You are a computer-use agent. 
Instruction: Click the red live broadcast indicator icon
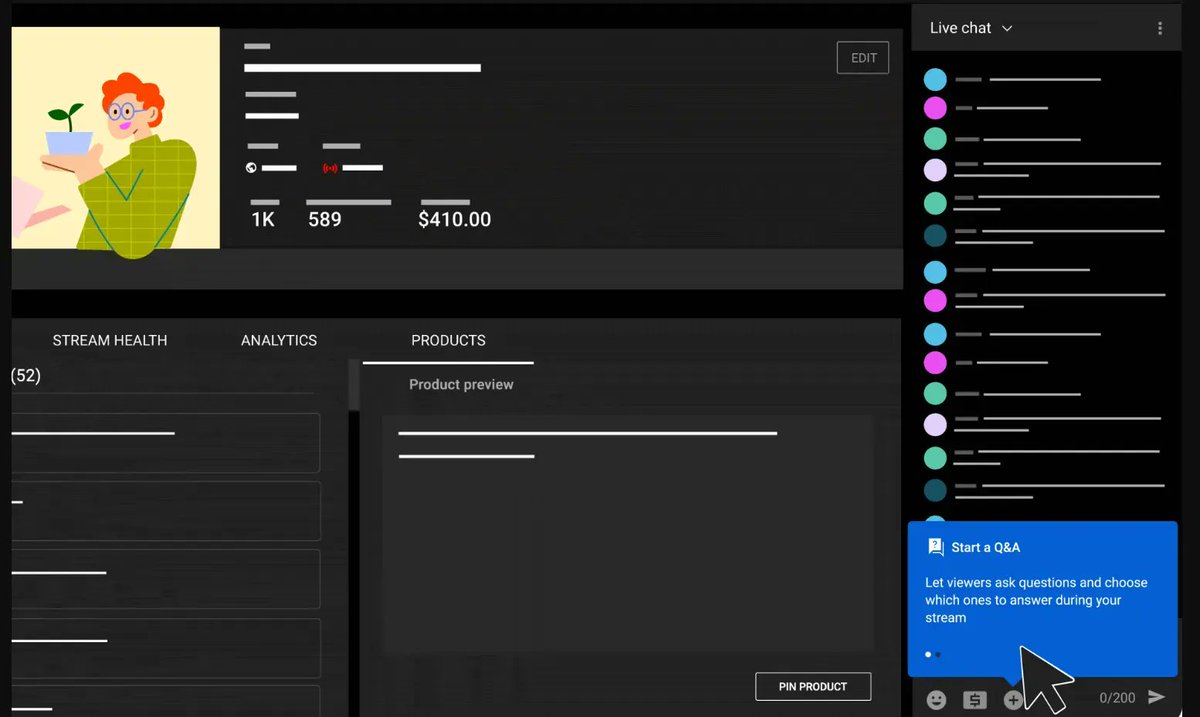[331, 167]
